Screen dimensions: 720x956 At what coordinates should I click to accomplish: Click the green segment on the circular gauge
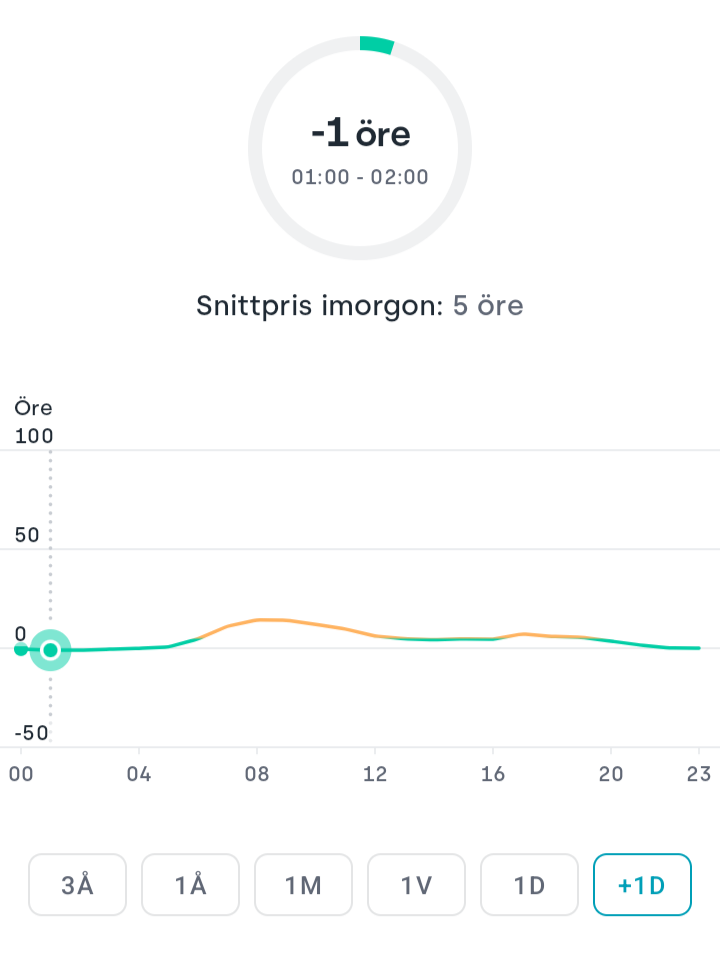click(377, 45)
